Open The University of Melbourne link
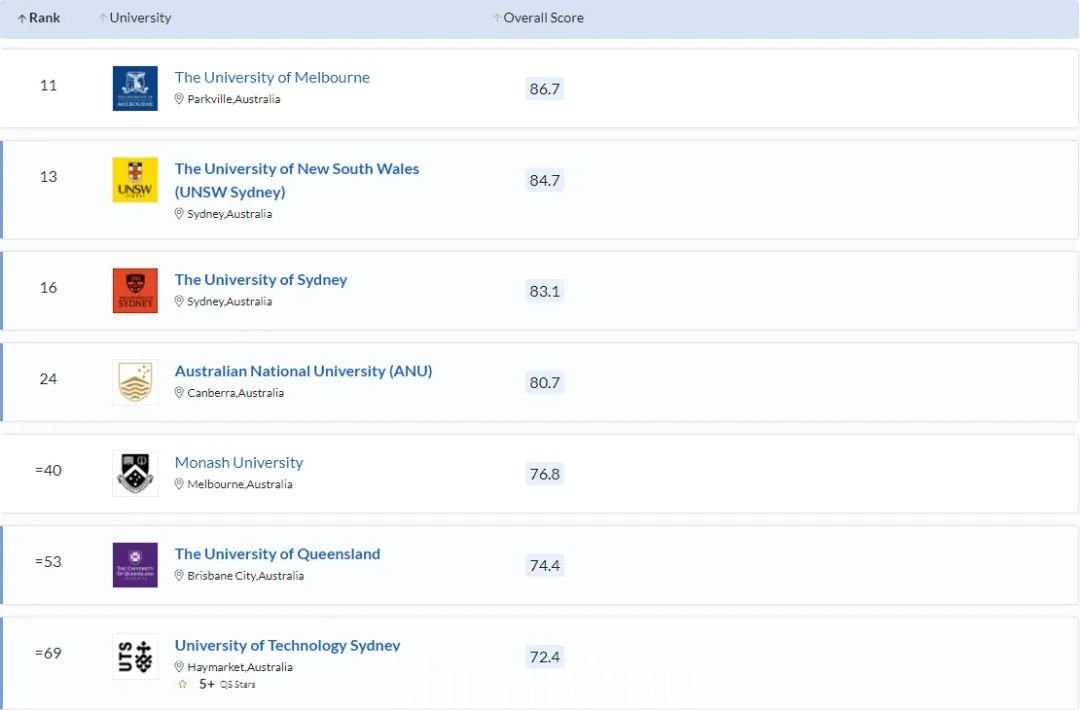Viewport: 1080px width, 710px height. [272, 77]
